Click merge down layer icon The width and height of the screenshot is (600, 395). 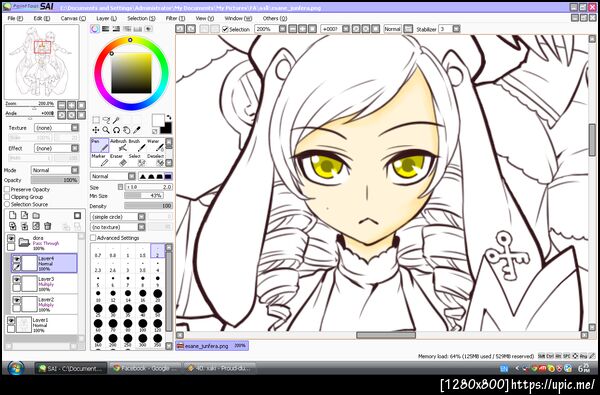click(24, 226)
